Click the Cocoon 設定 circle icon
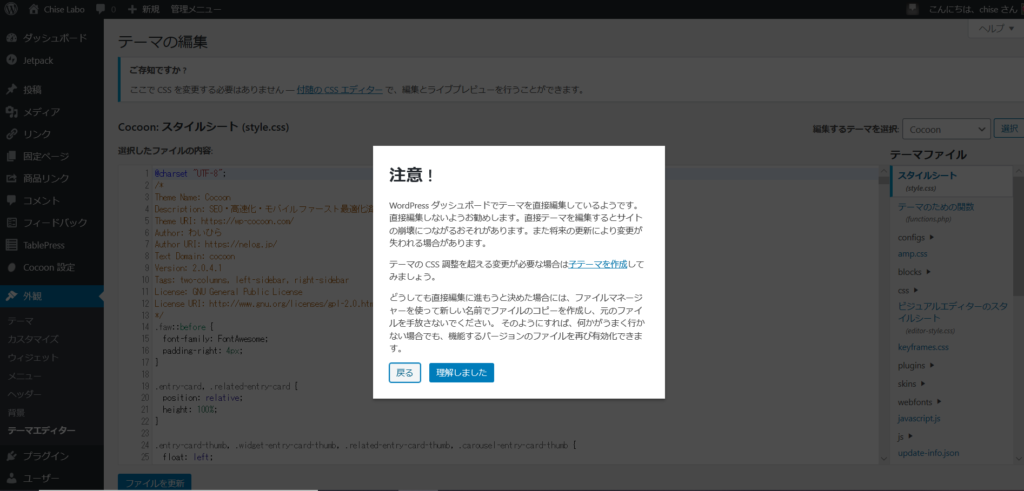This screenshot has height=491, width=1024. 11,267
